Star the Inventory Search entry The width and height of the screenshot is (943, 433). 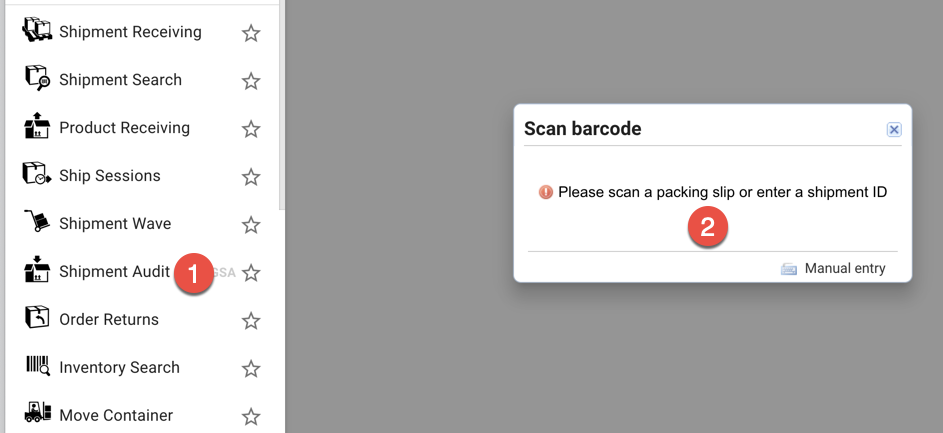point(251,369)
